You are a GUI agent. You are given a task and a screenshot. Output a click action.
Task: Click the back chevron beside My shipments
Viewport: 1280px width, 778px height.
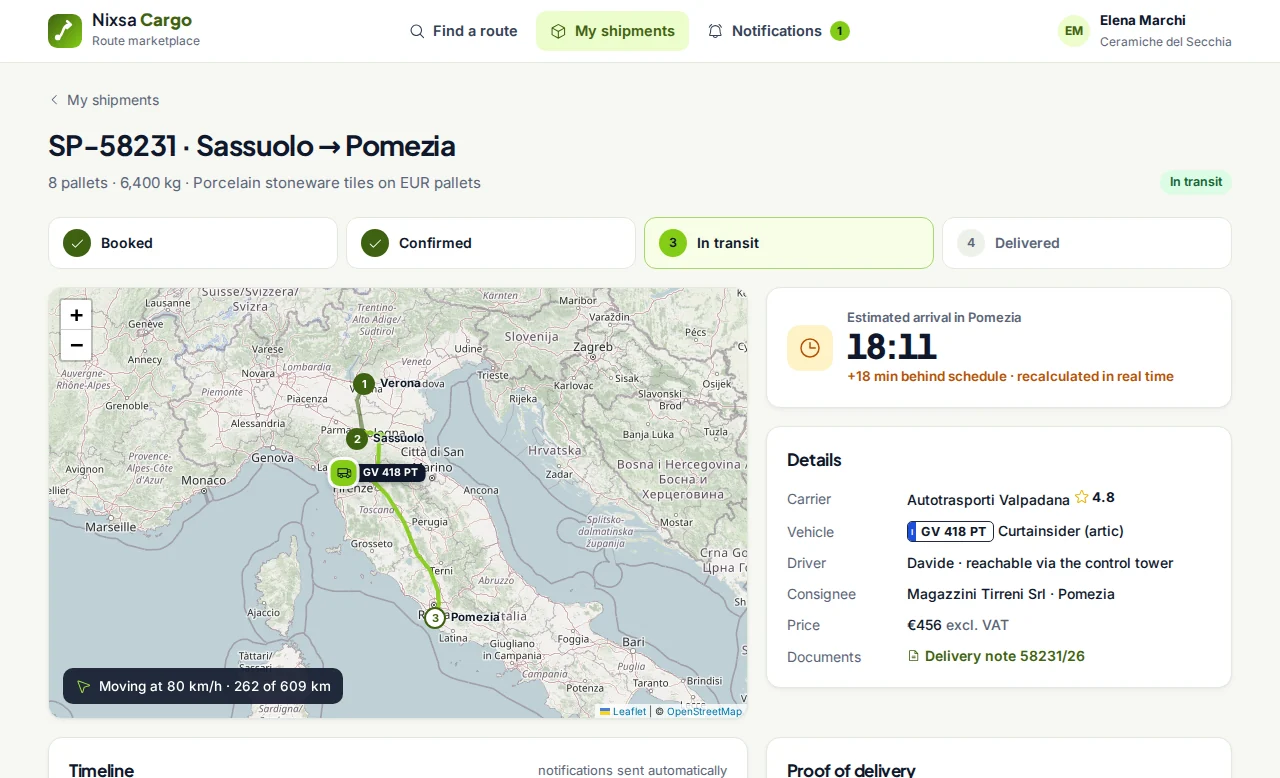tap(54, 100)
